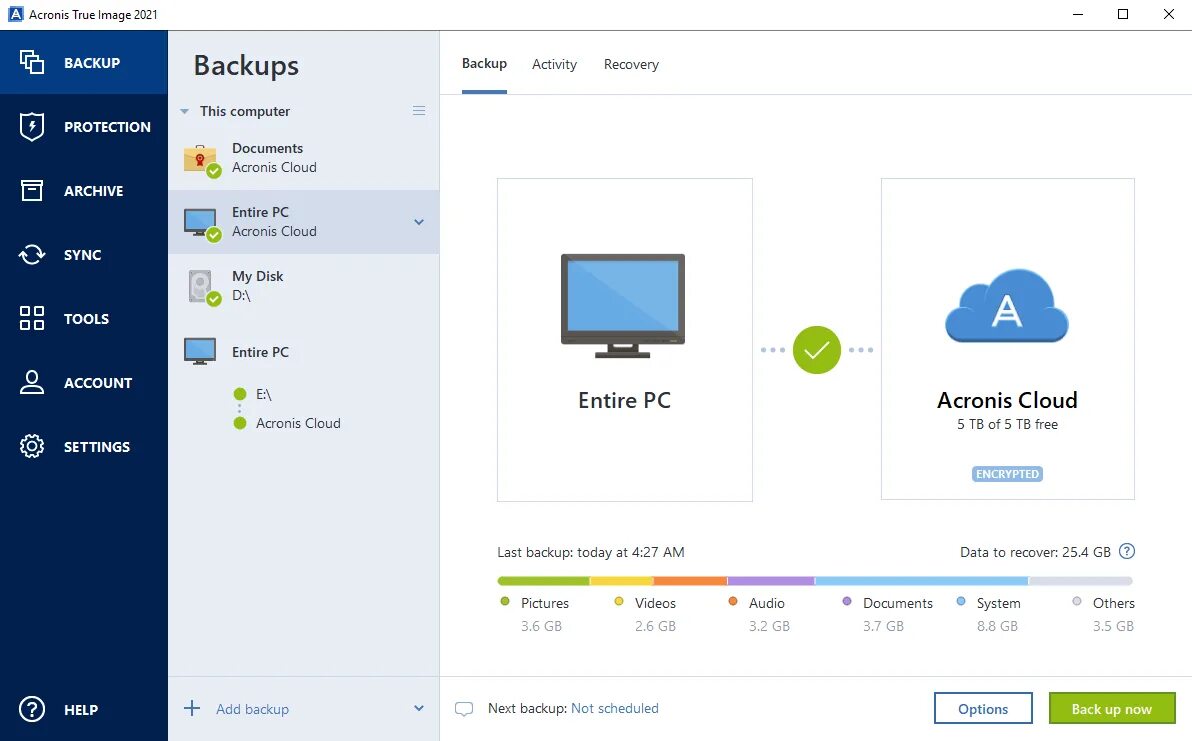This screenshot has height=741, width=1192.
Task: Open the Add backup dropdown arrow
Action: click(419, 708)
